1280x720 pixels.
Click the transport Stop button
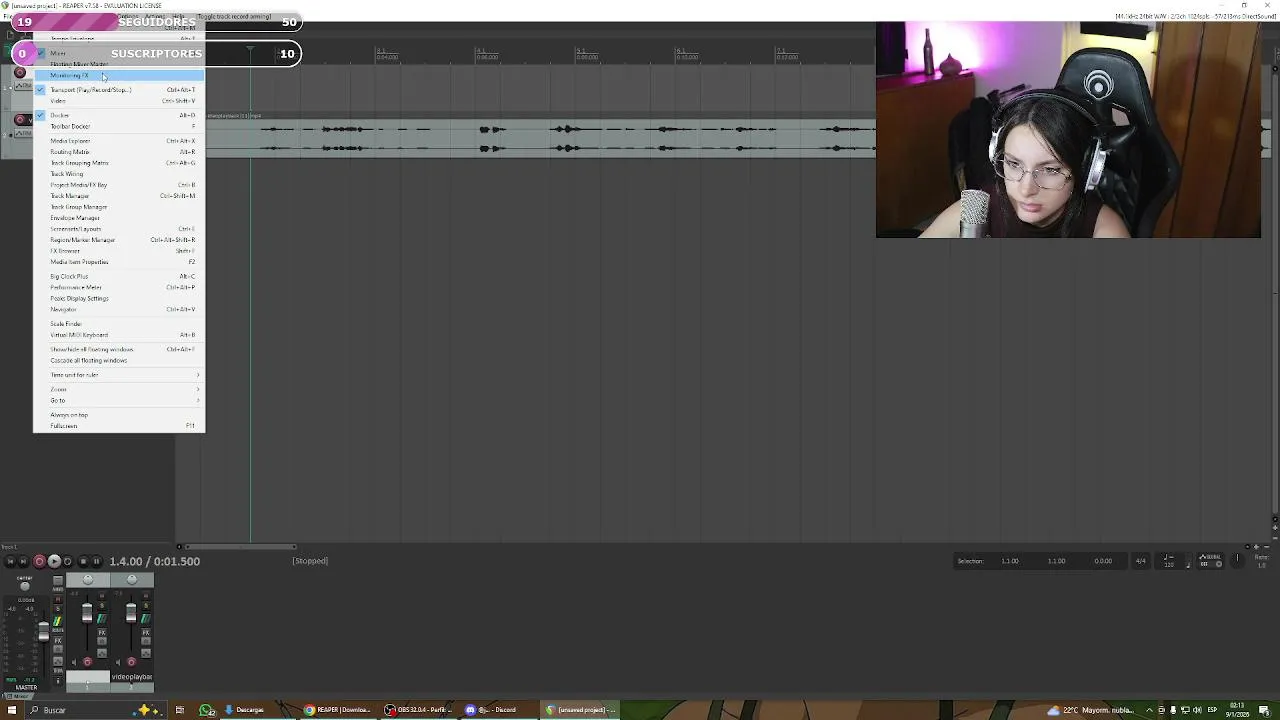tap(83, 561)
